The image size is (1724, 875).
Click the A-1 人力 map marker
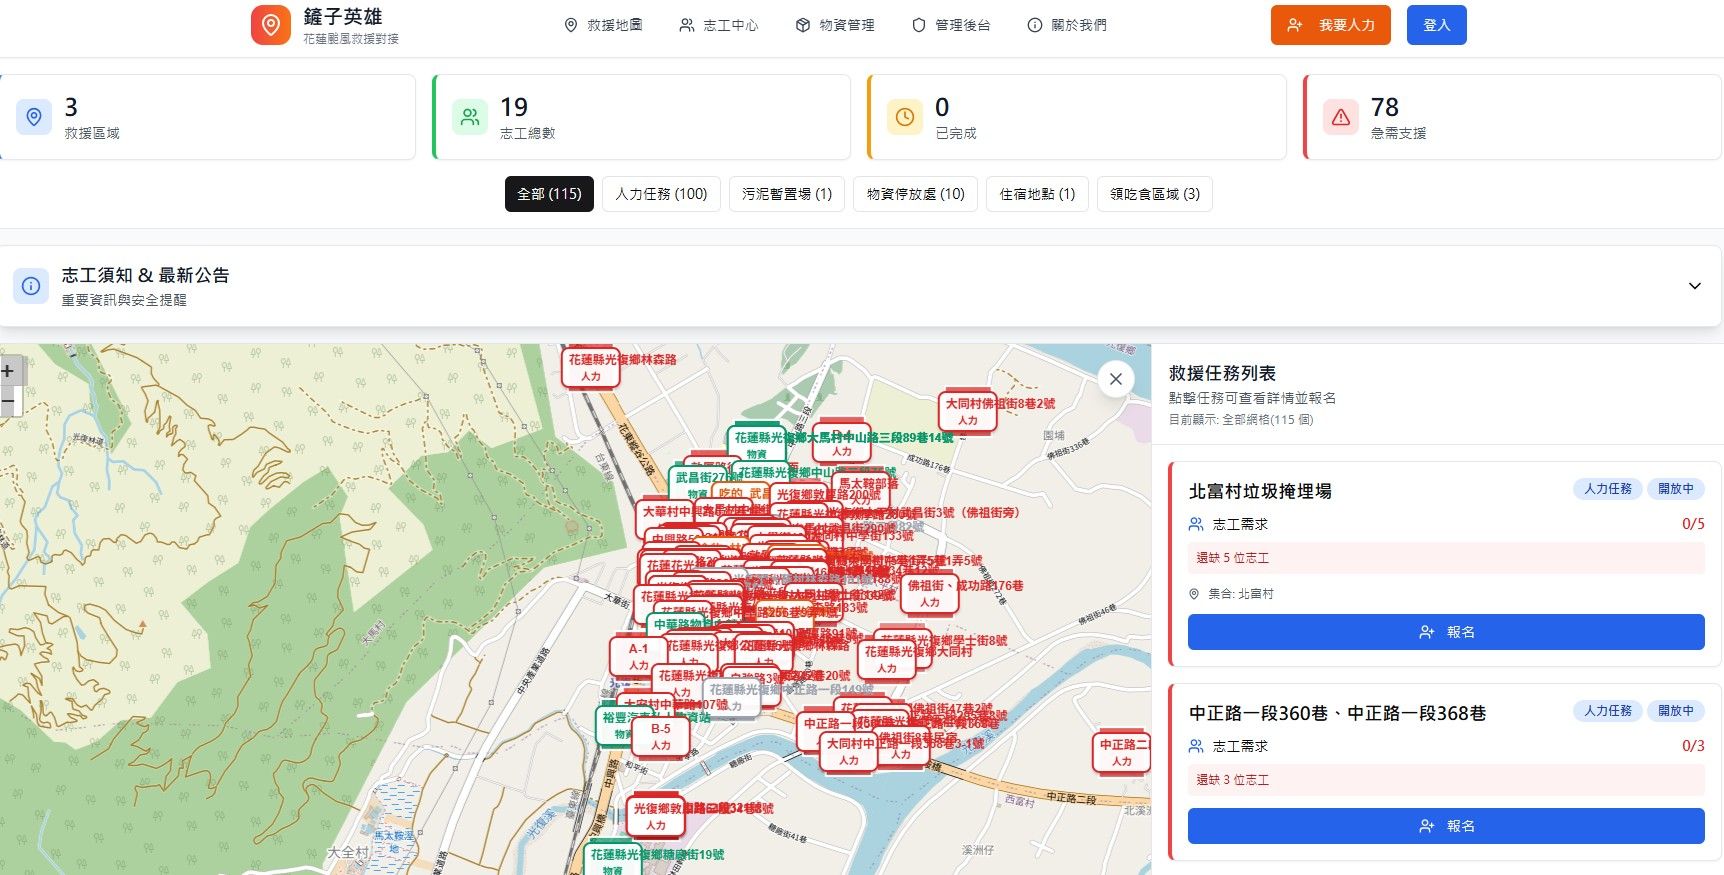pos(639,657)
